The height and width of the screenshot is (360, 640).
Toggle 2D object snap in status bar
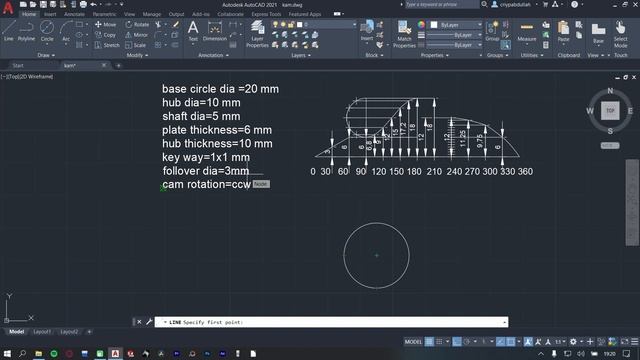tap(511, 342)
